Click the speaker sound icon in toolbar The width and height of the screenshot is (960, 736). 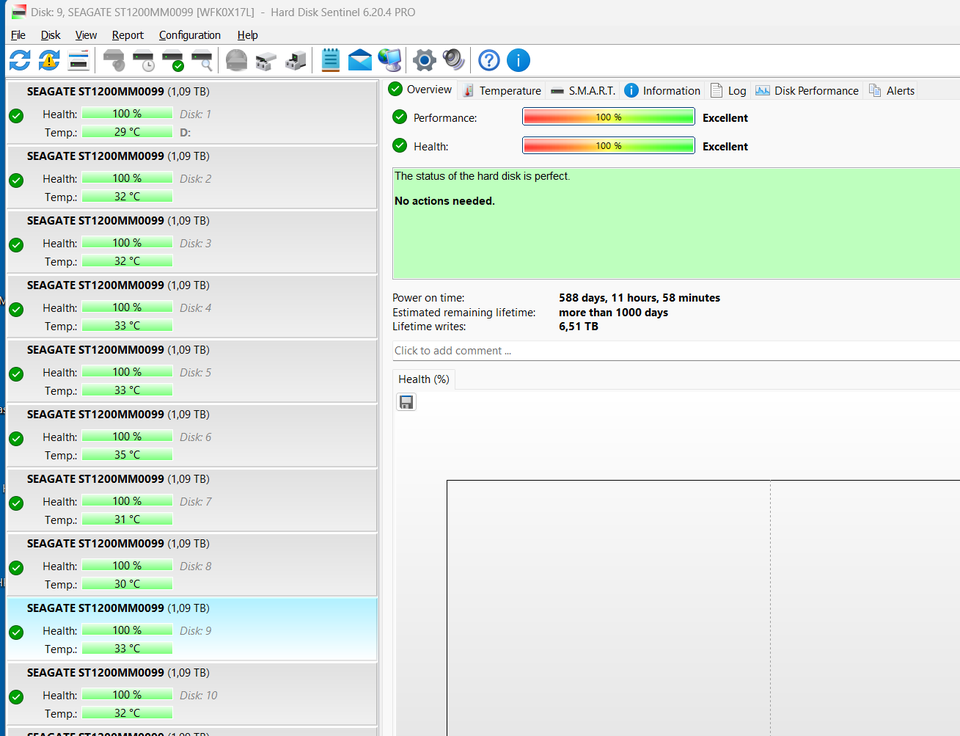coord(454,60)
